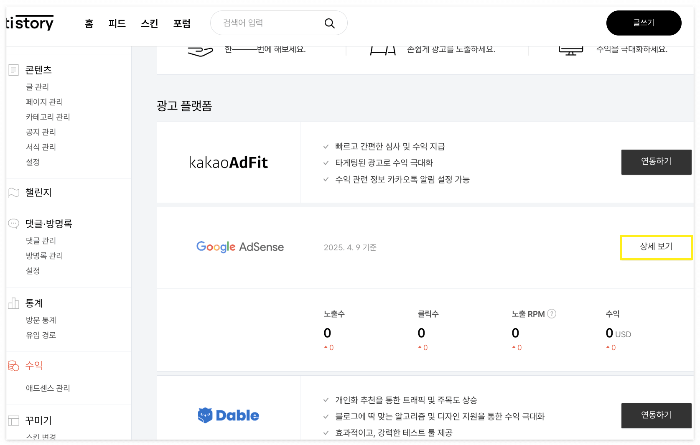Click the tistory logo
The width and height of the screenshot is (700, 445).
click(x=29, y=23)
